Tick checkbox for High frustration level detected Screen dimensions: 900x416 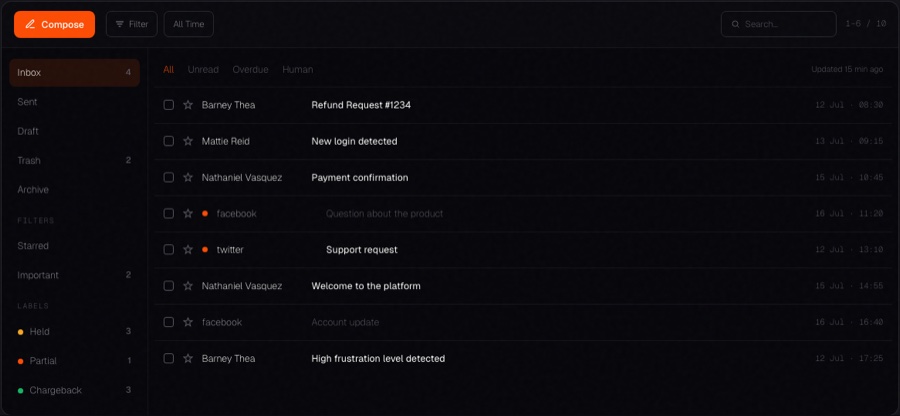169,358
